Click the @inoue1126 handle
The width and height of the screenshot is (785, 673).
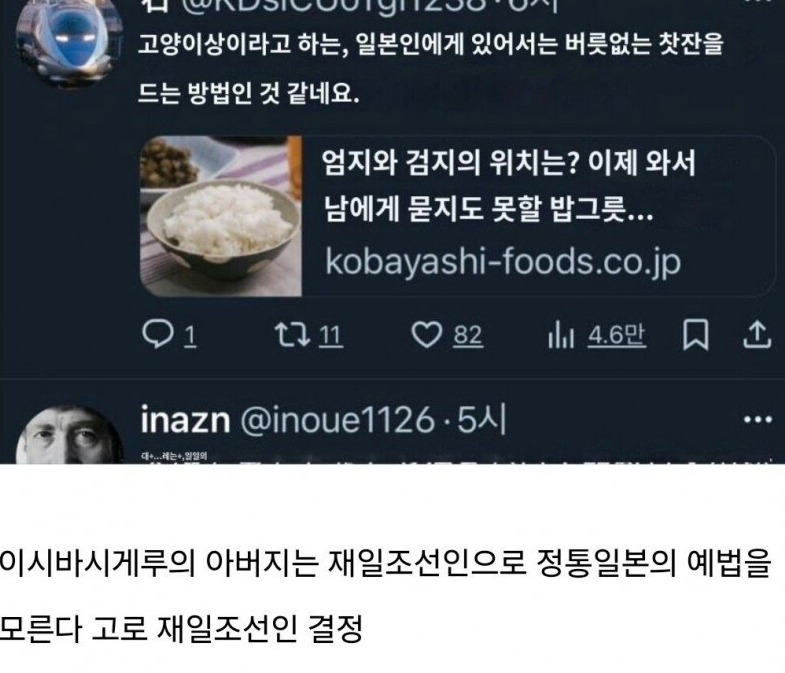click(337, 420)
